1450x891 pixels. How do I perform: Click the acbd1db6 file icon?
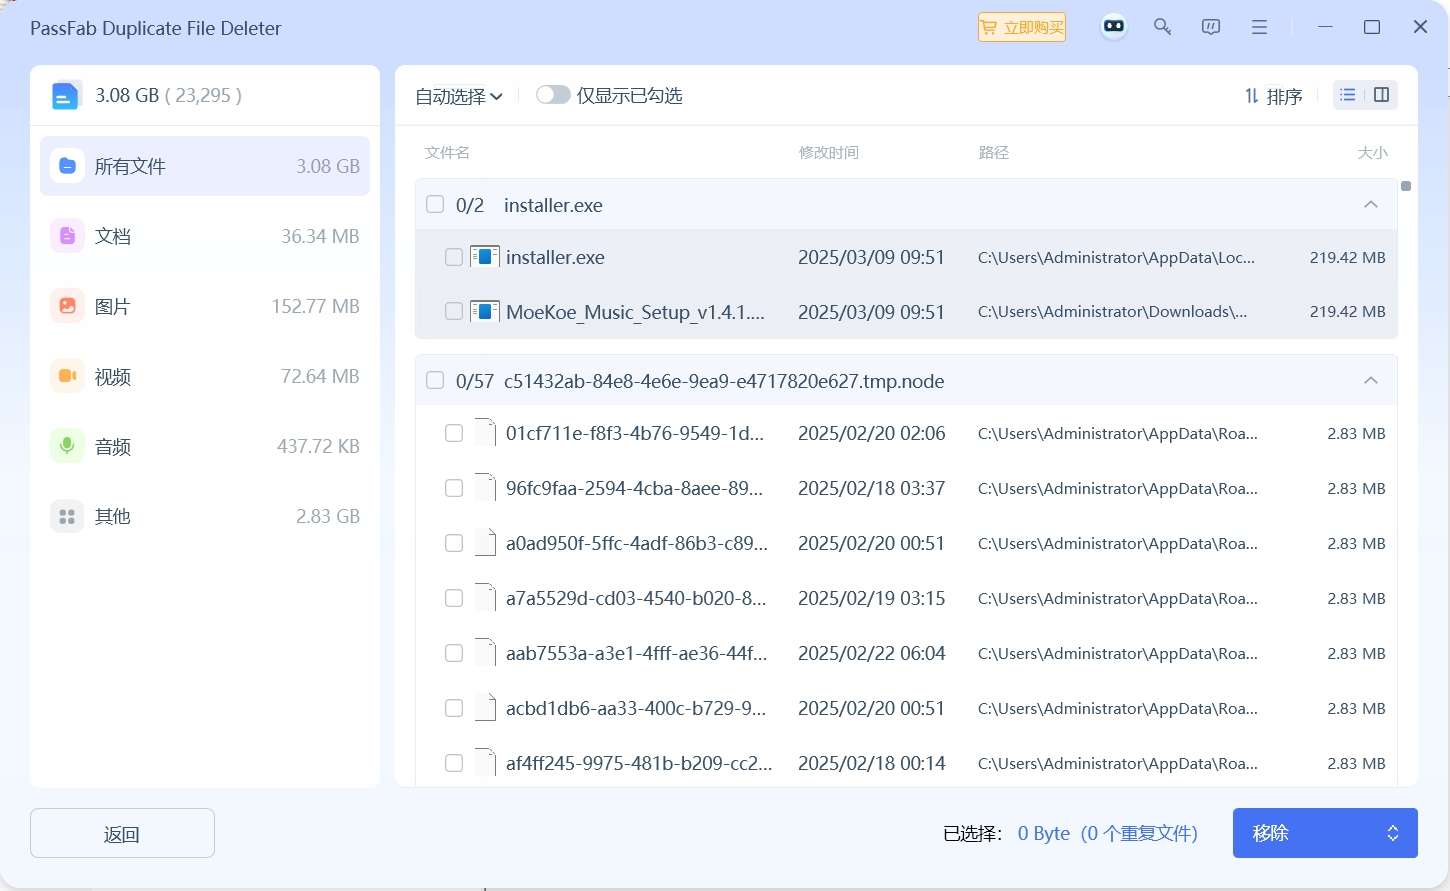(x=485, y=708)
